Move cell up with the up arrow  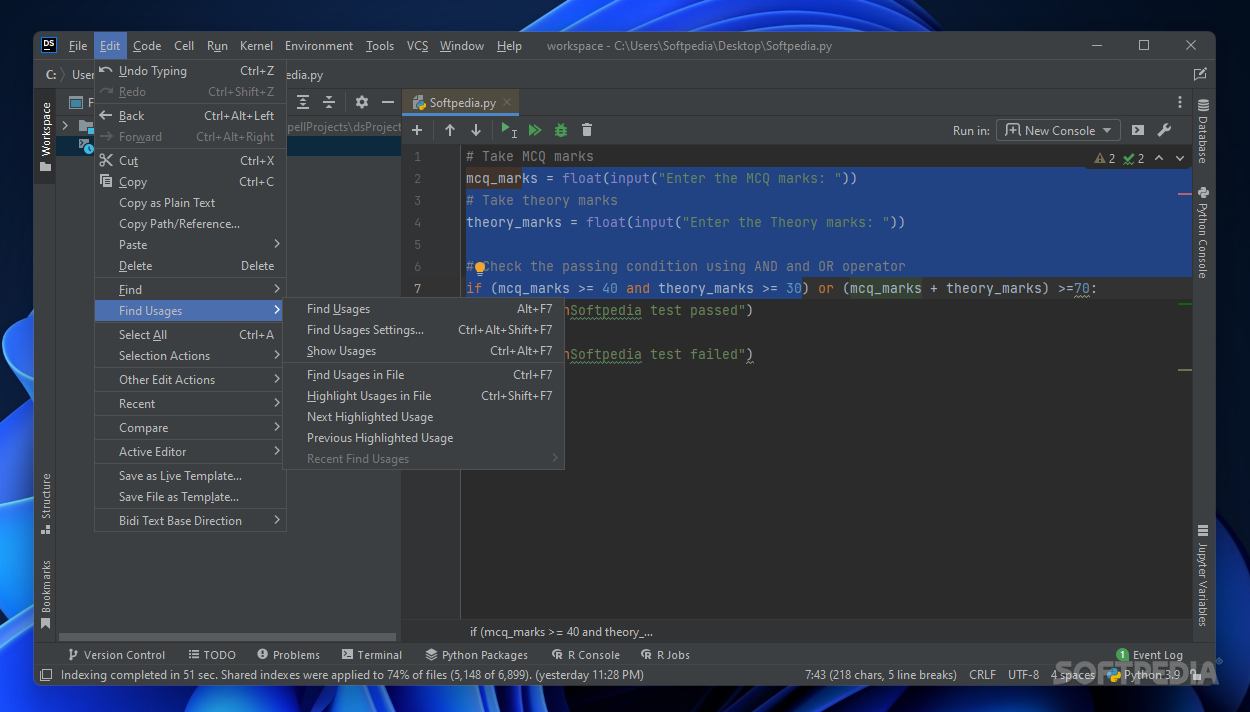450,131
